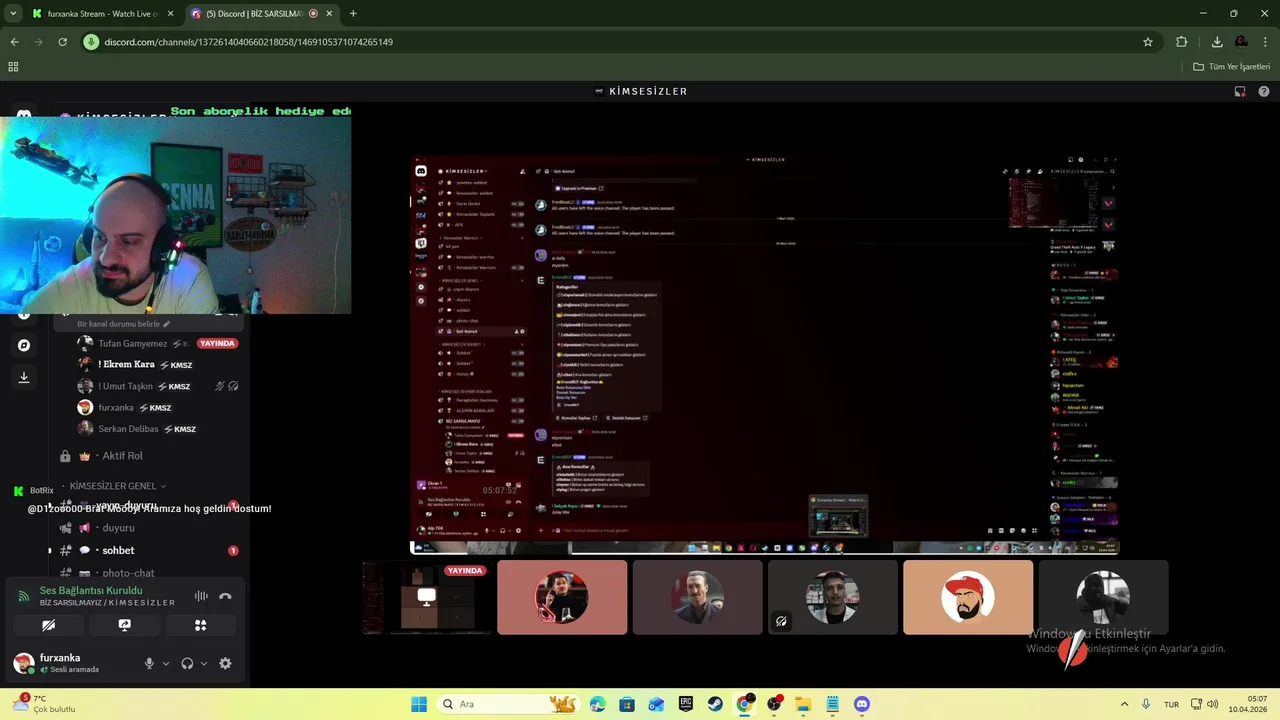Open the sohbet channel
Image resolution: width=1280 pixels, height=720 pixels.
(x=118, y=550)
